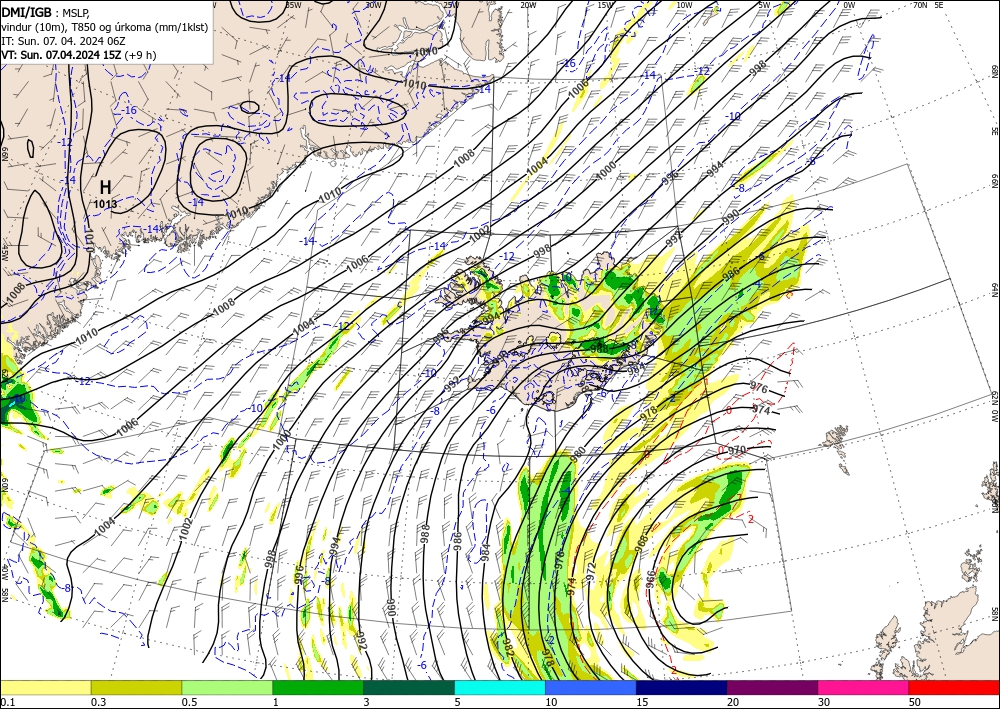Click the '980' isobar label south of Iceland
The height and width of the screenshot is (709, 1000).
click(578, 454)
